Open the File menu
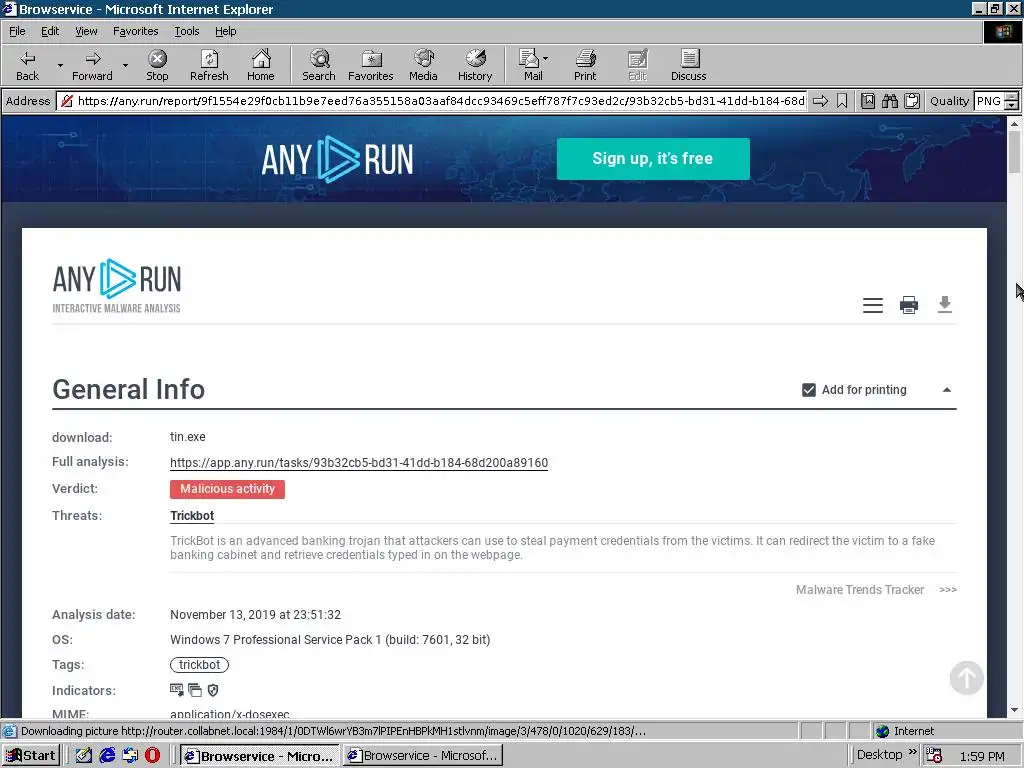 (x=17, y=31)
